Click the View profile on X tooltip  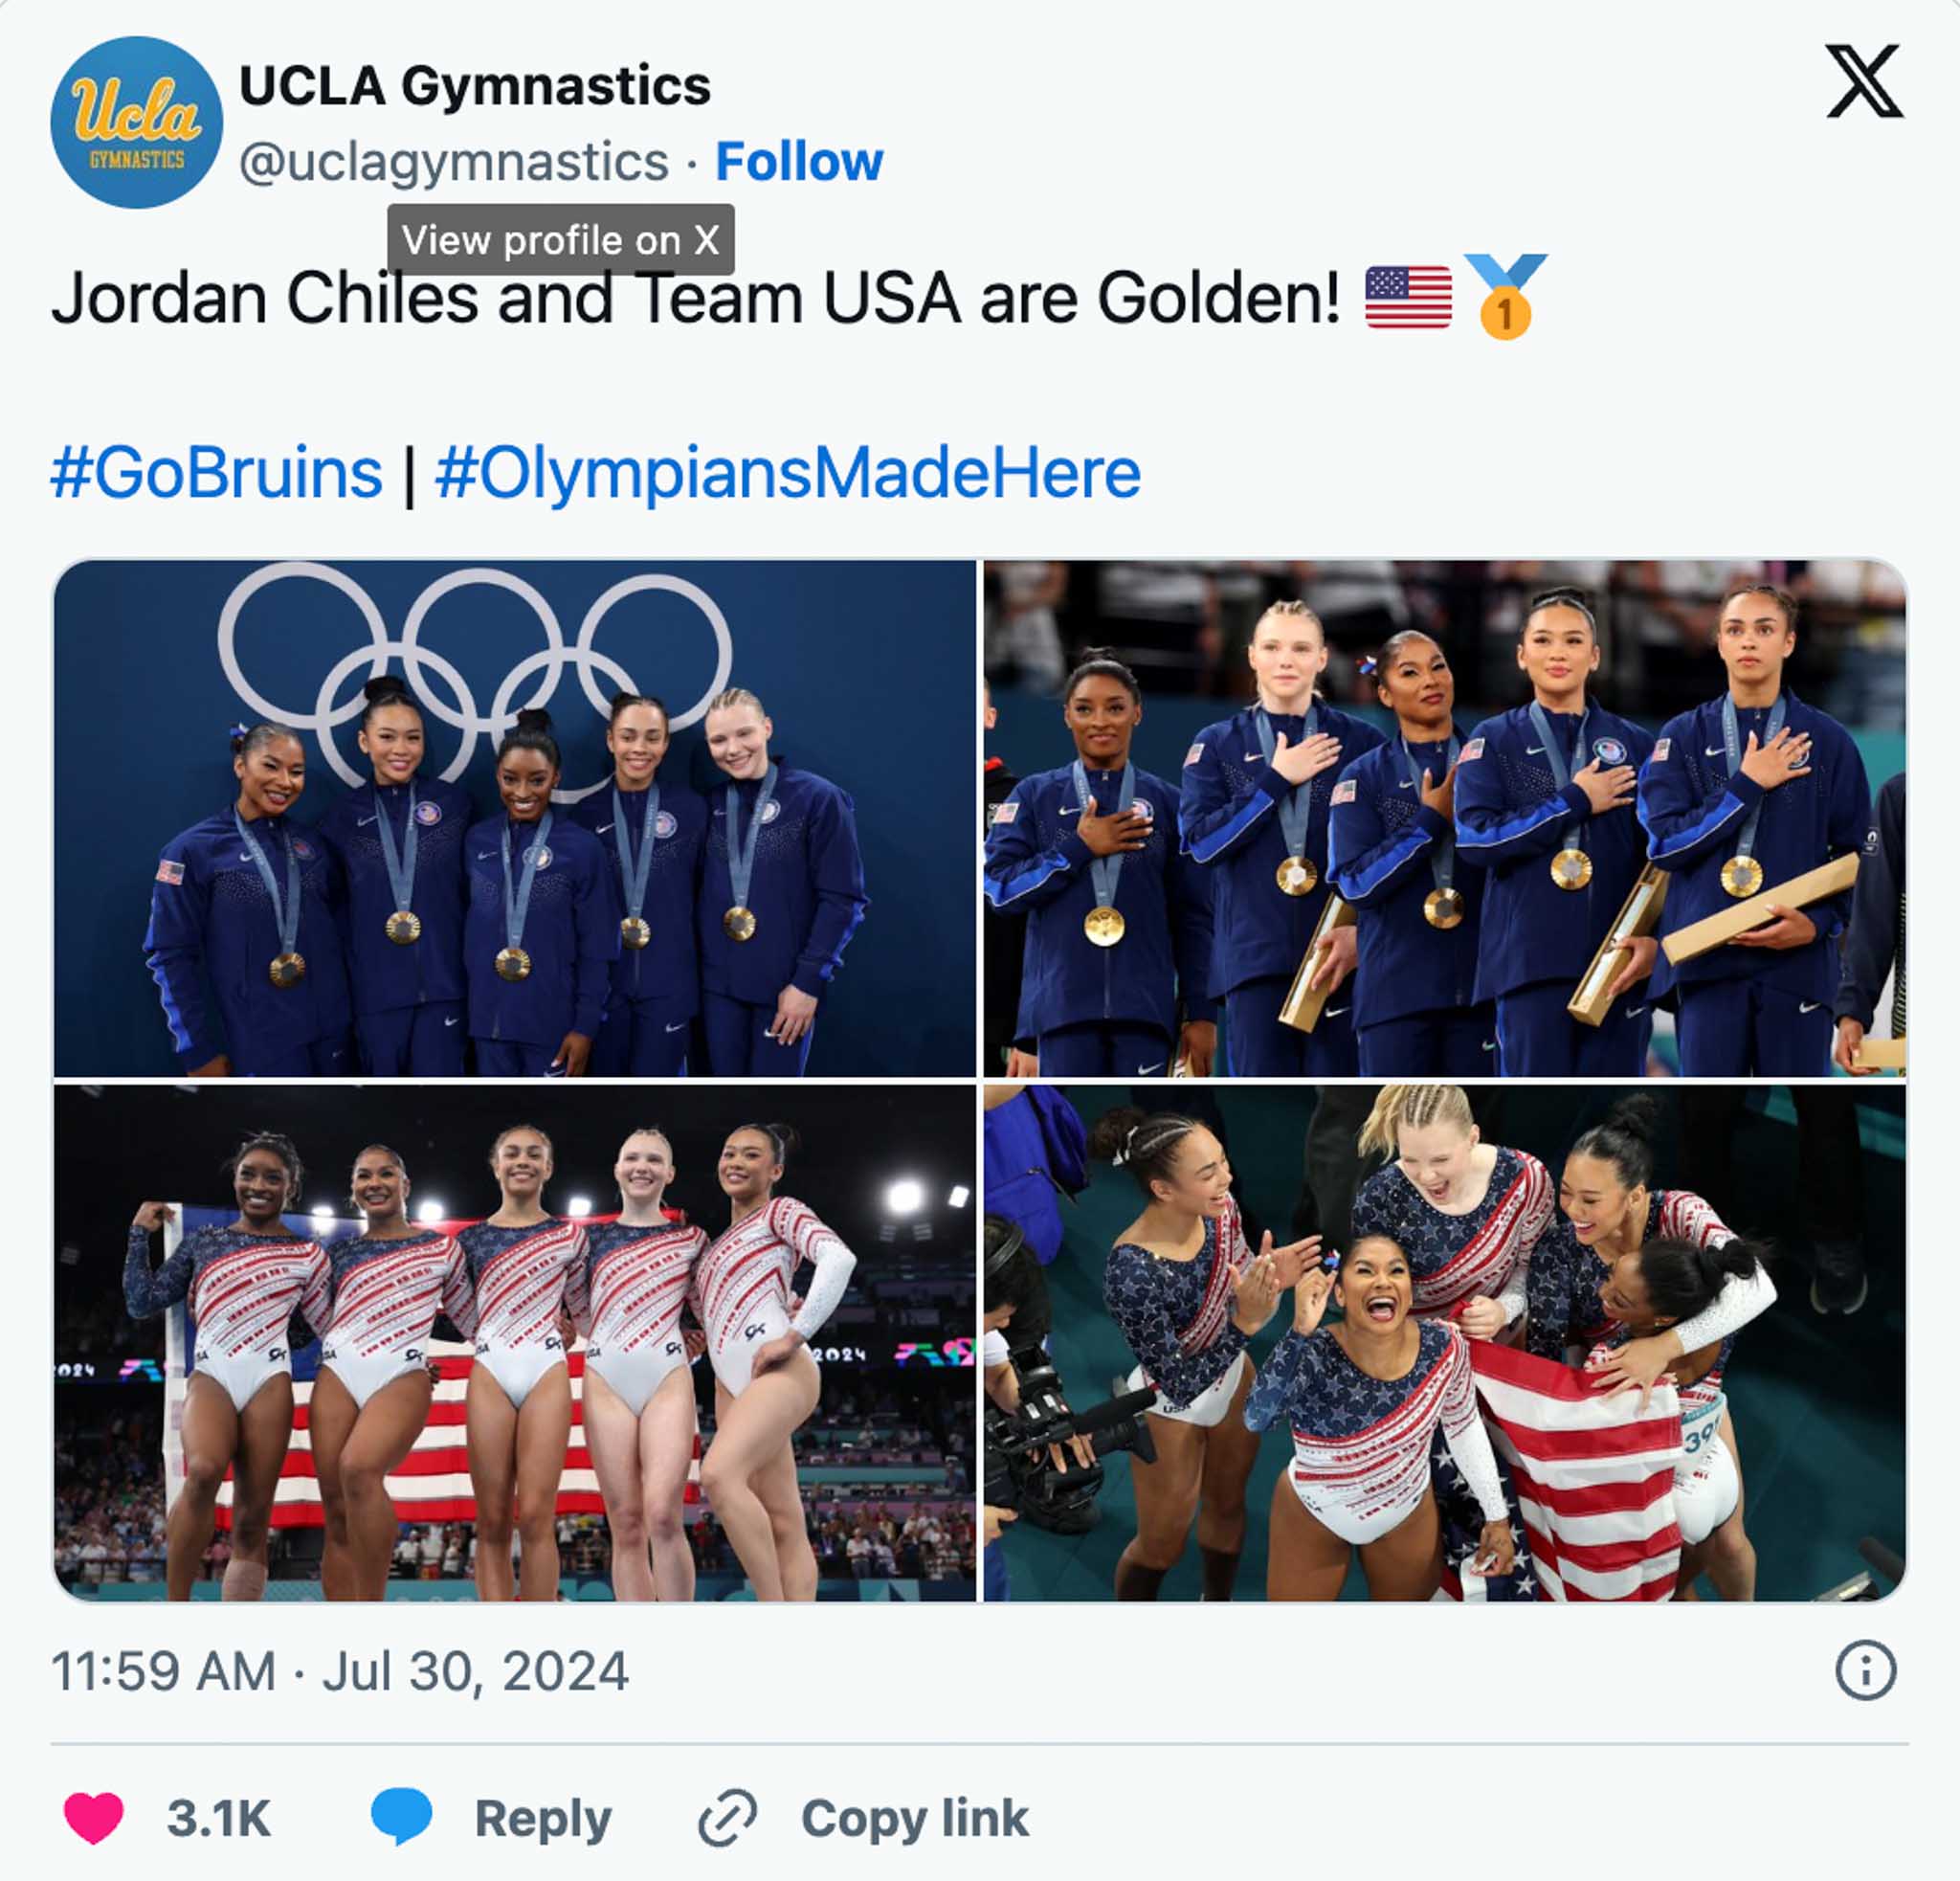[x=561, y=240]
